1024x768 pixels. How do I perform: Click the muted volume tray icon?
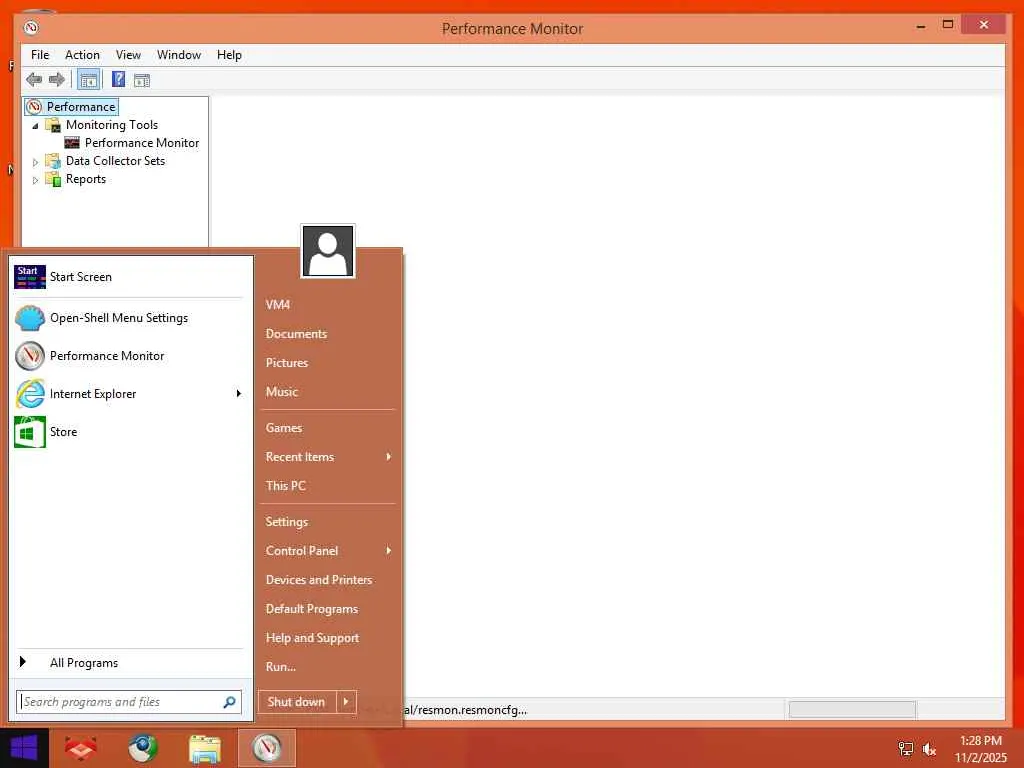click(929, 749)
